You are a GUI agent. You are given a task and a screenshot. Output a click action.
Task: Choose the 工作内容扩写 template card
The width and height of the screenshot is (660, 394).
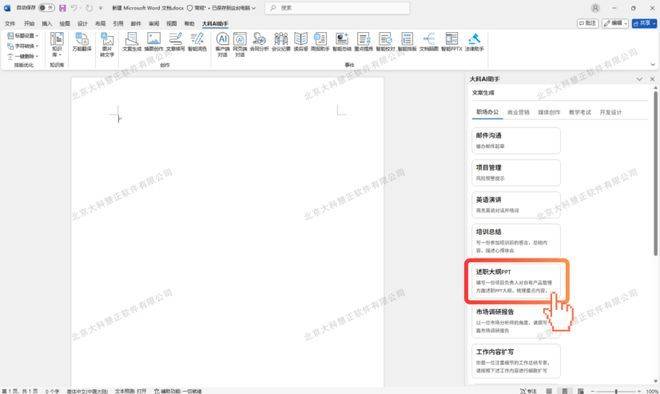(x=516, y=361)
